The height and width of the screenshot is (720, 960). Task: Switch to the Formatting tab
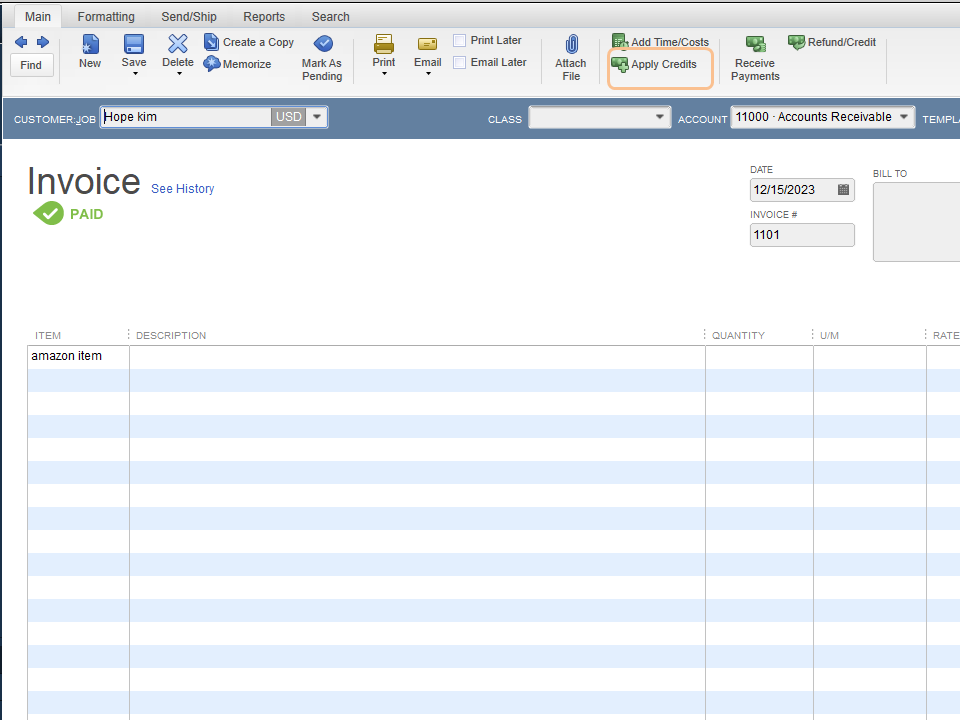click(106, 17)
